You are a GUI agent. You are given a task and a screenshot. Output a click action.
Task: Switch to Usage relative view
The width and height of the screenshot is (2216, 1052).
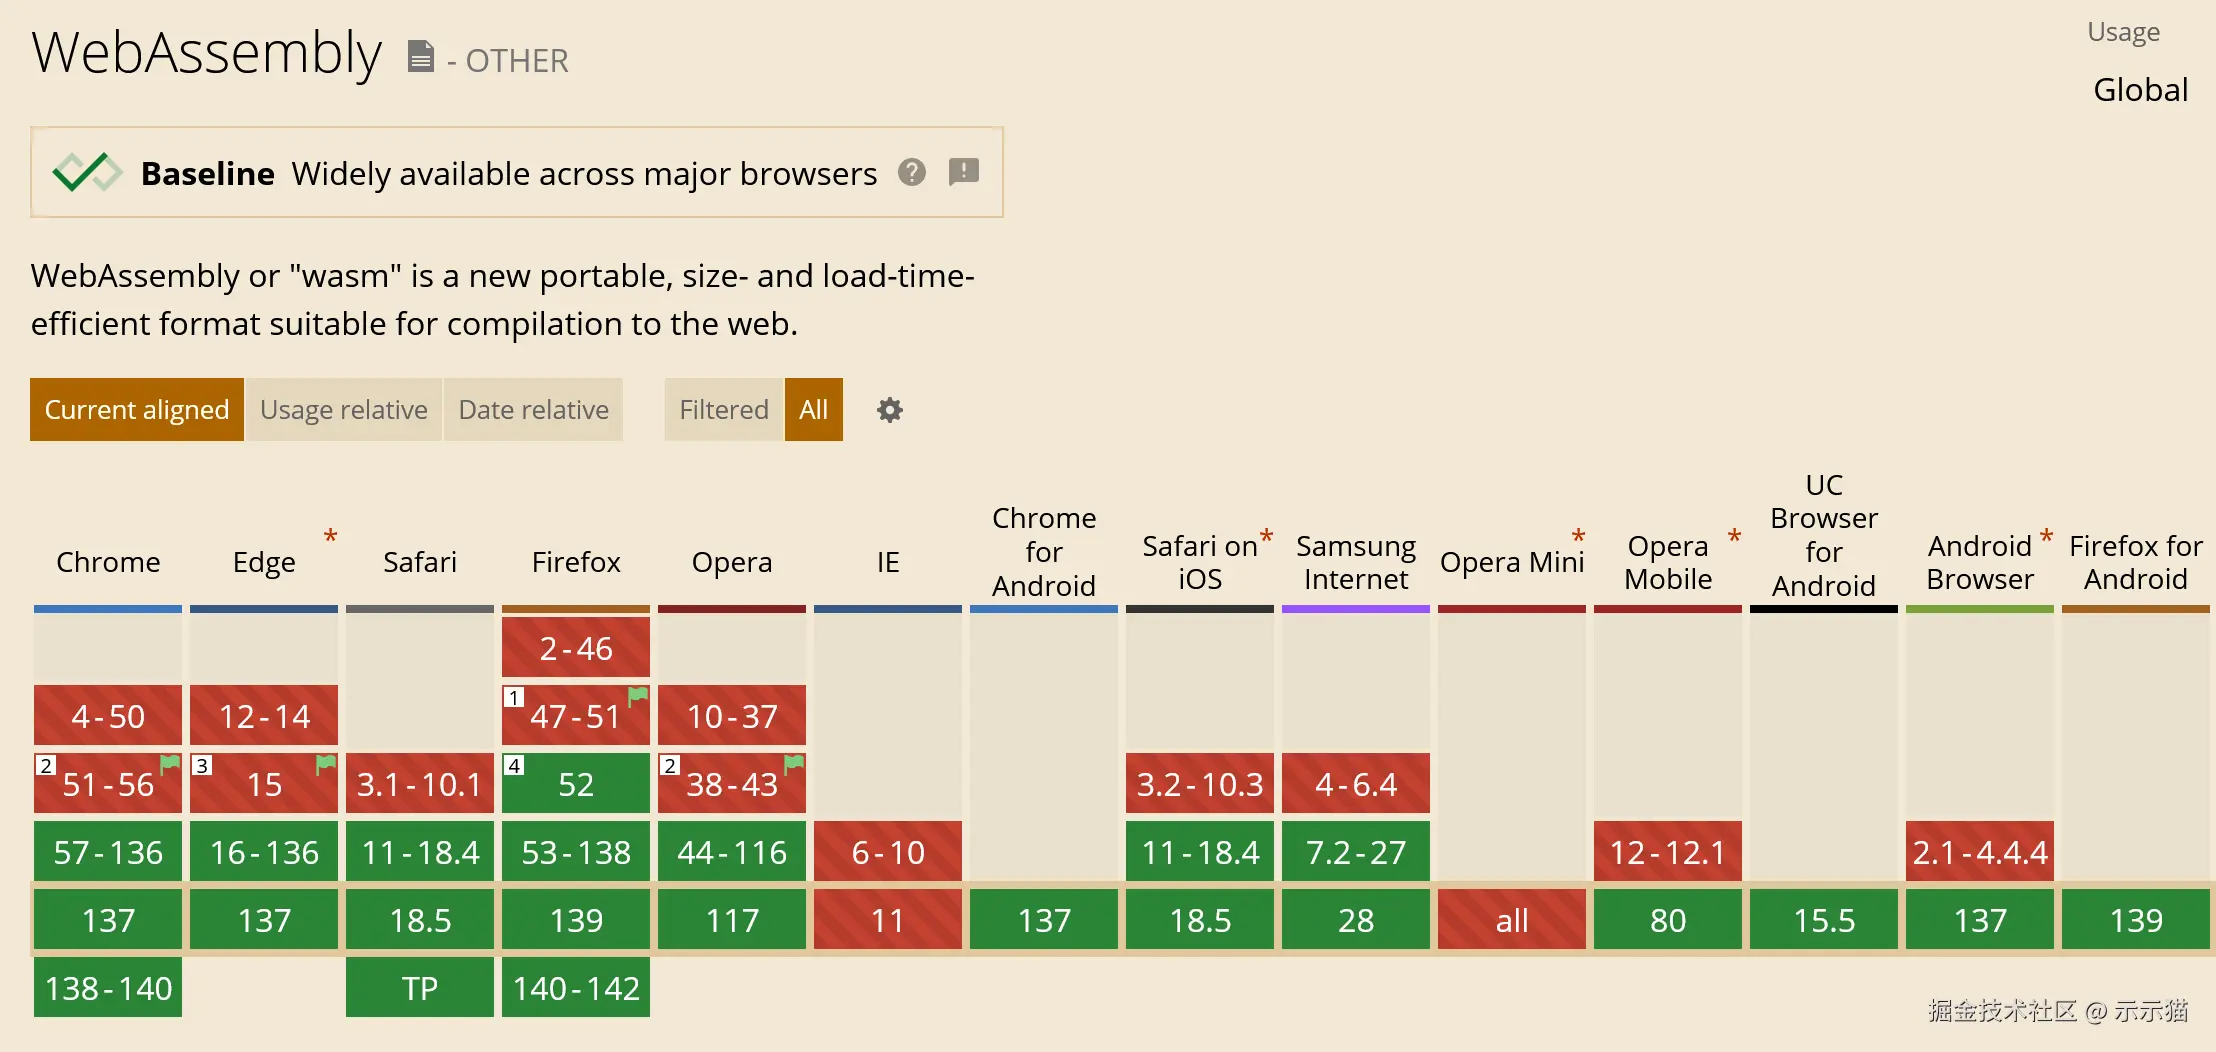point(343,410)
